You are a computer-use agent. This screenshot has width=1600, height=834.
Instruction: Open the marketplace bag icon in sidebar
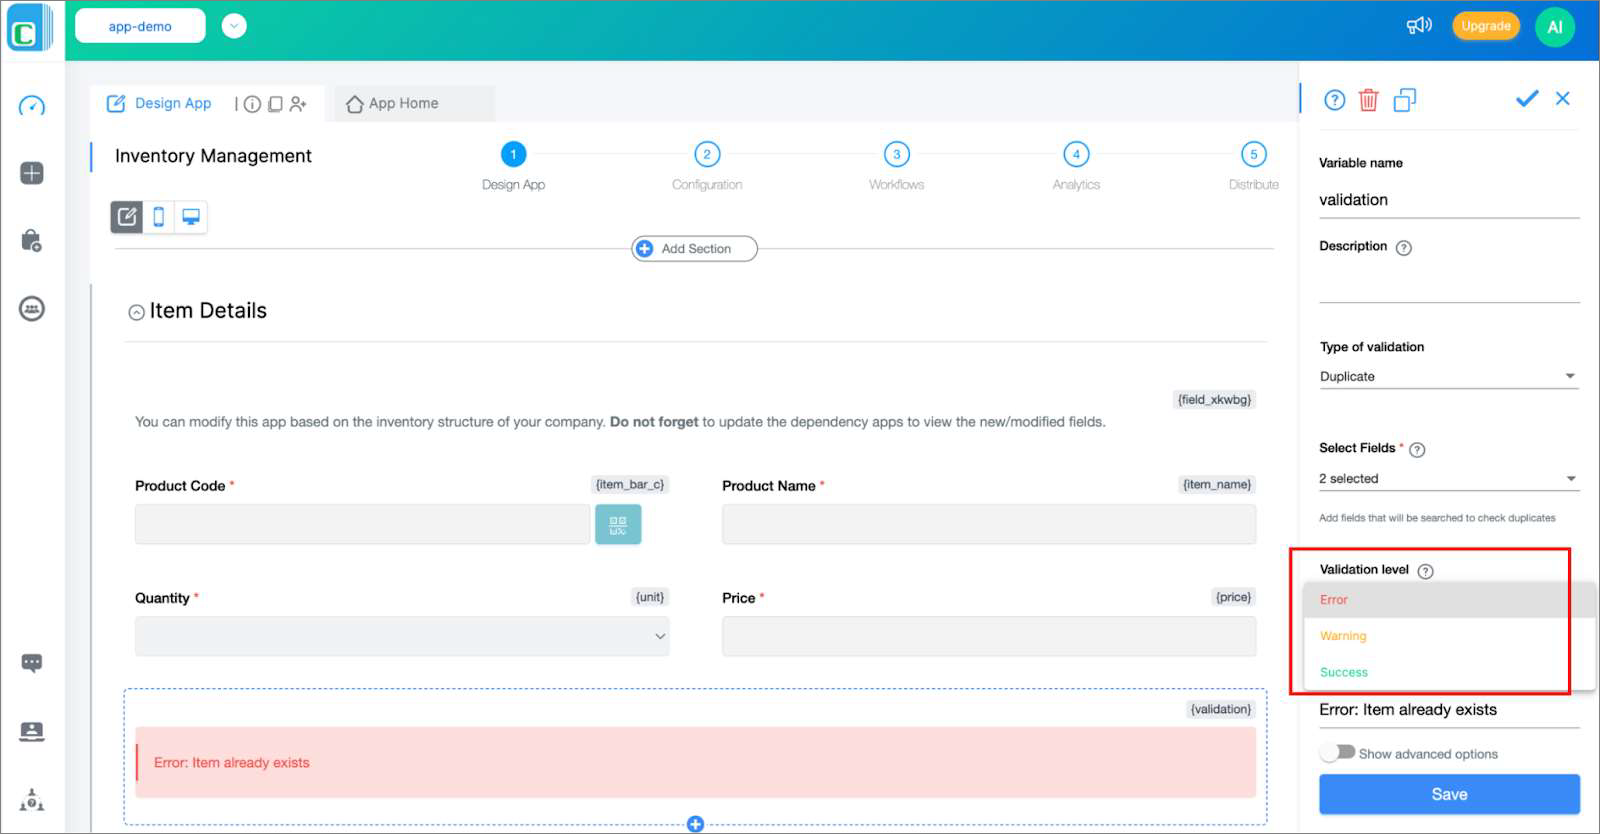[32, 240]
